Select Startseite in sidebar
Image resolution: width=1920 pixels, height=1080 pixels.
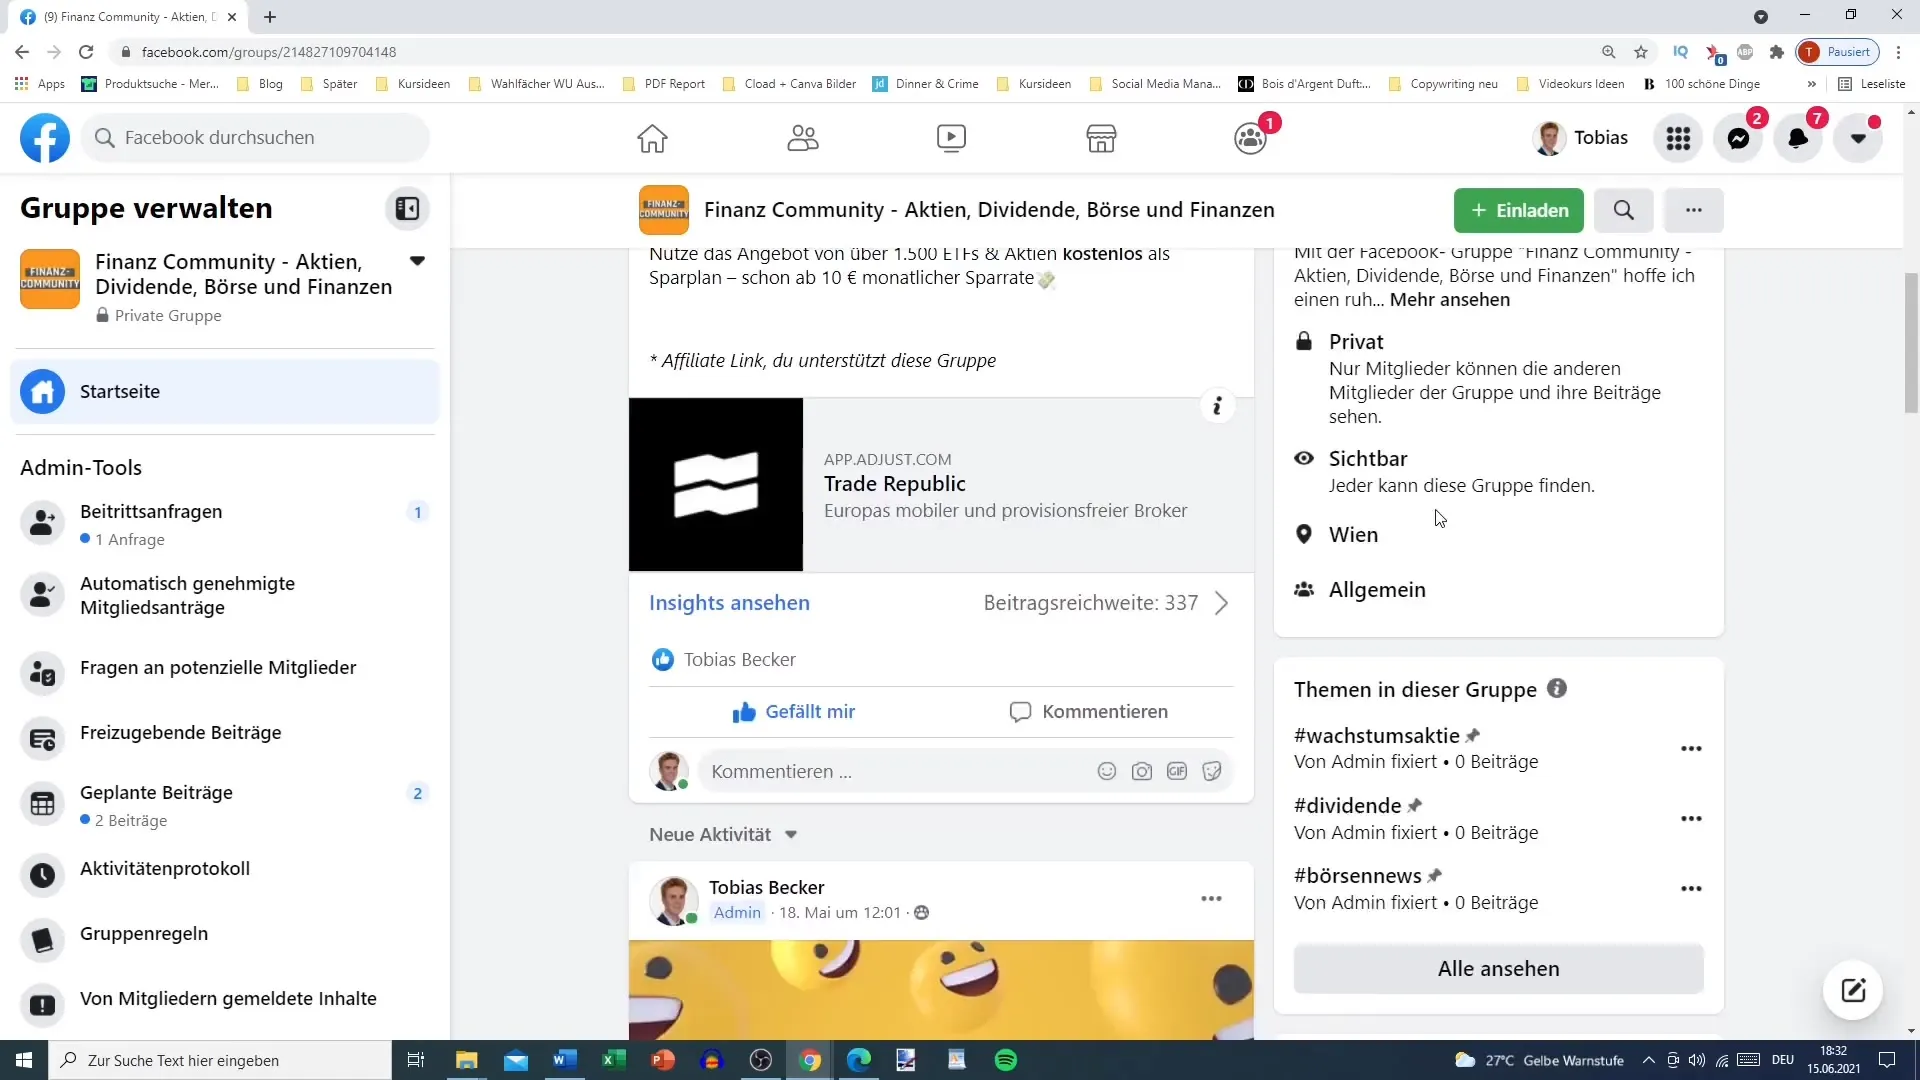(225, 392)
